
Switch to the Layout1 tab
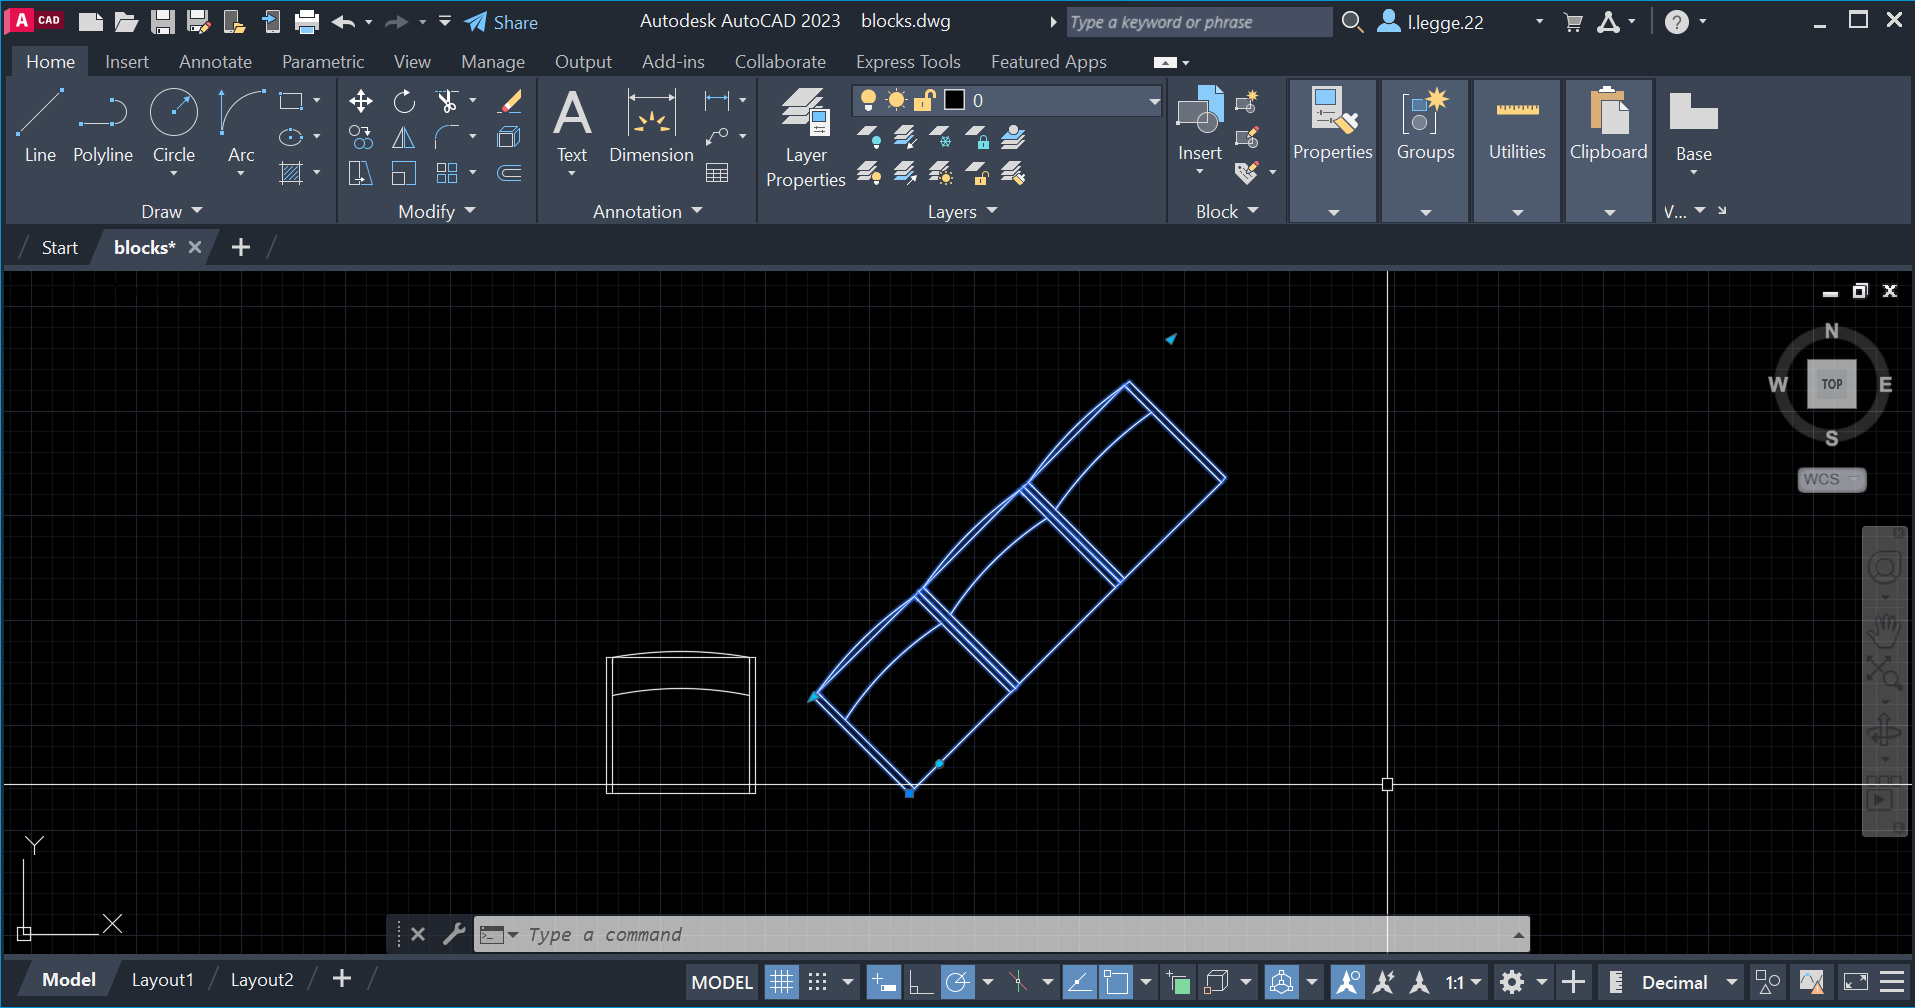pos(162,980)
